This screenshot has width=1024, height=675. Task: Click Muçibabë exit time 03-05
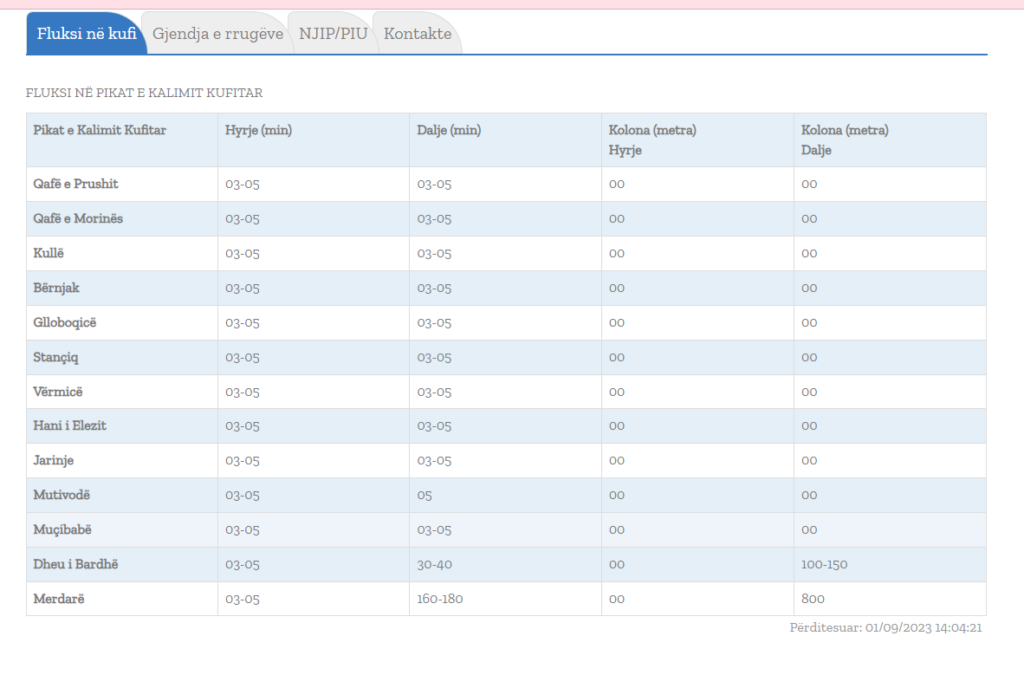point(434,529)
